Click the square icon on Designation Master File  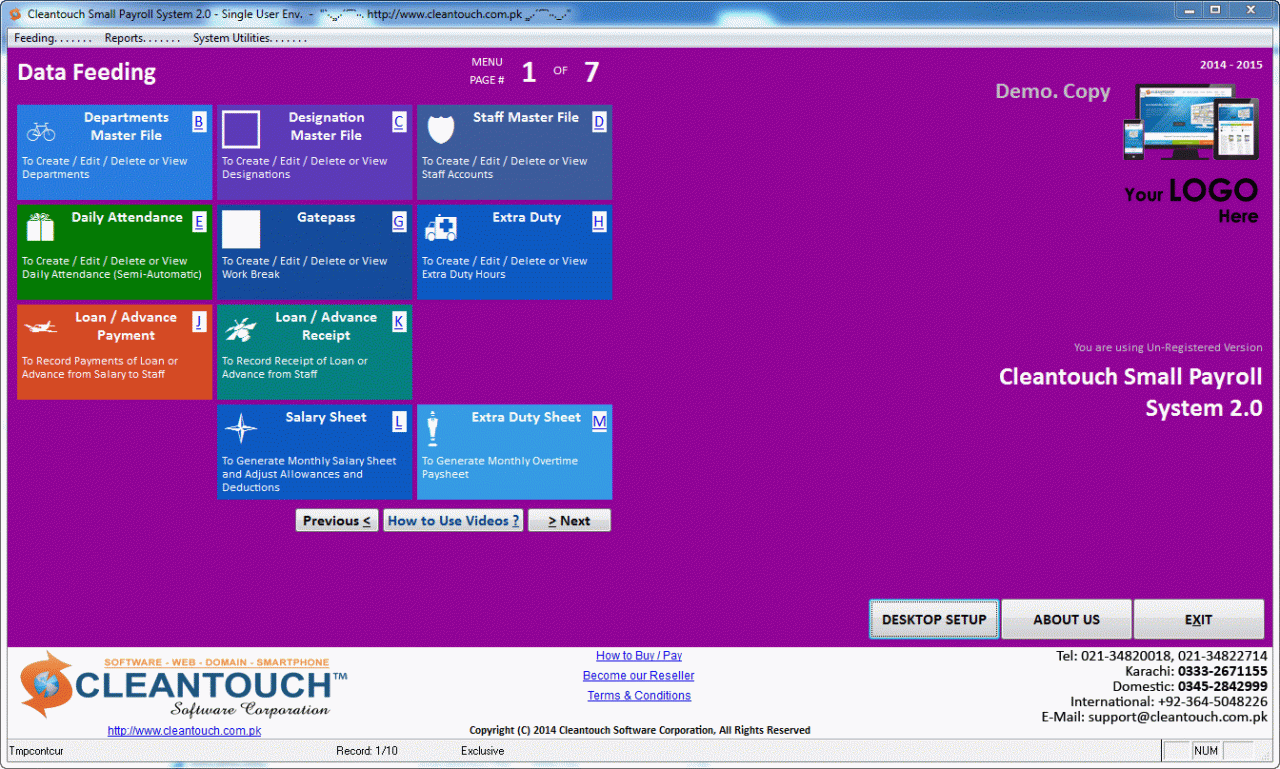[x=241, y=130]
